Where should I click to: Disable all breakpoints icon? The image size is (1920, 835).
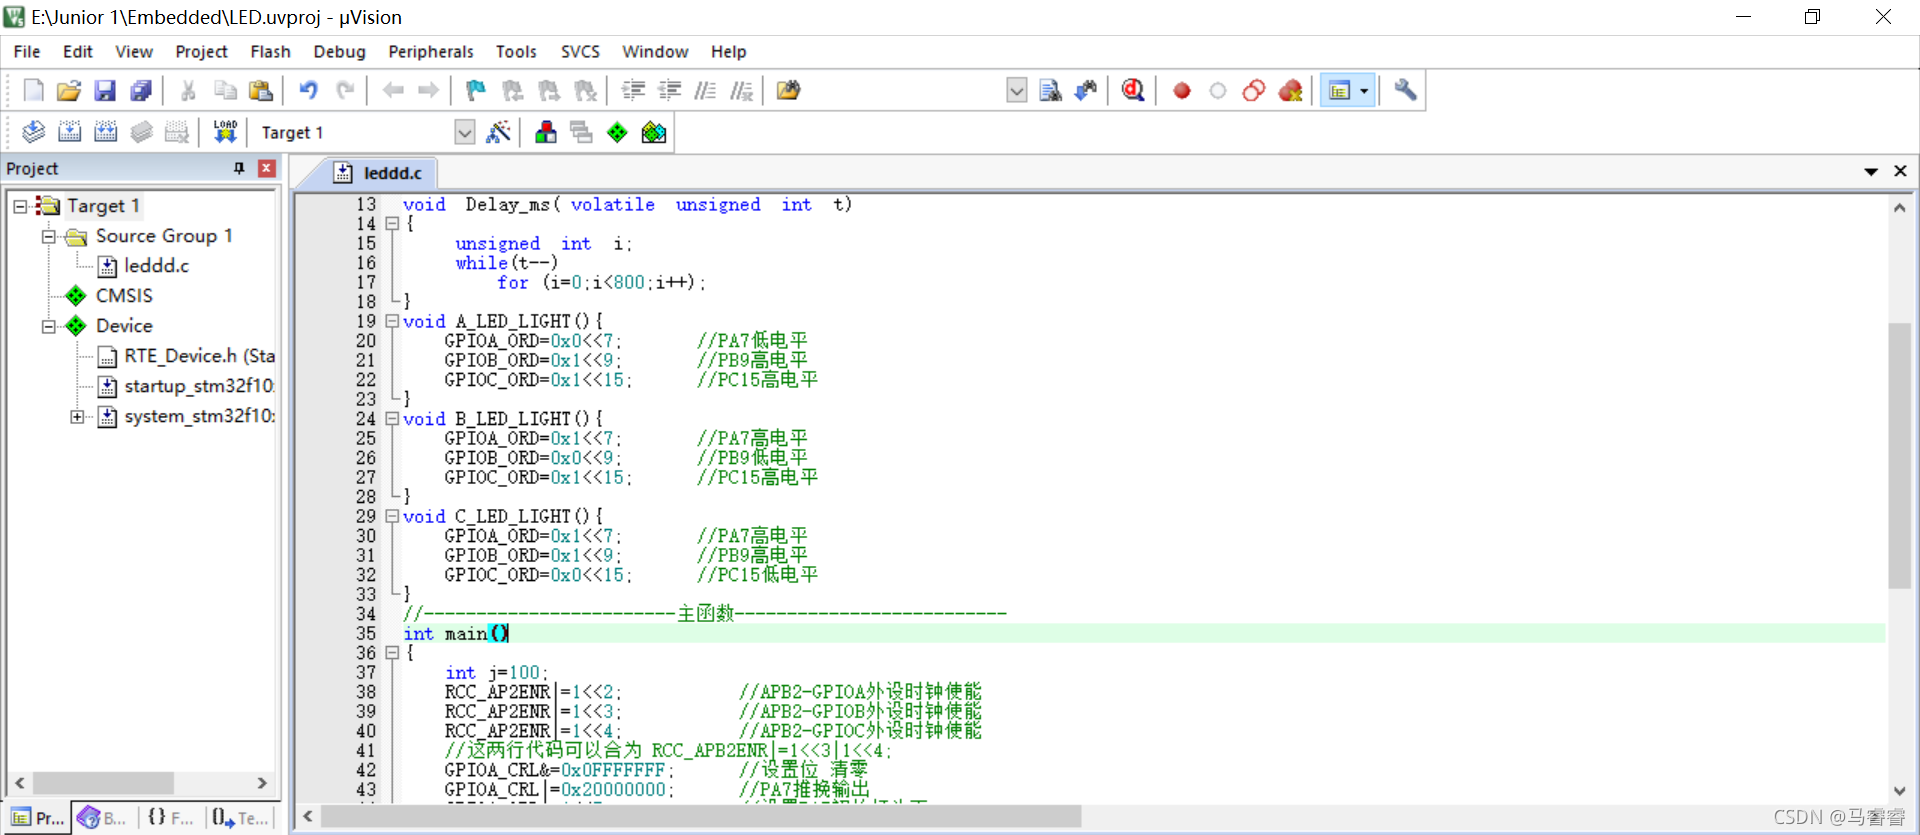(x=1254, y=91)
